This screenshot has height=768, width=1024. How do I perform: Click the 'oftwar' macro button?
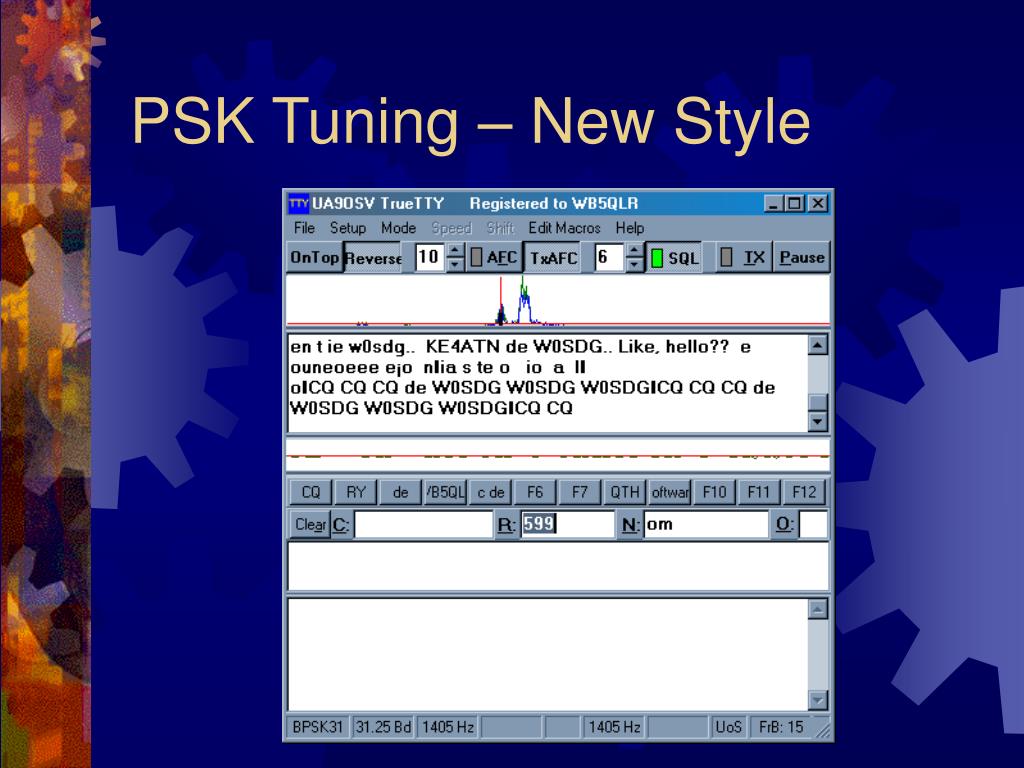tap(670, 492)
